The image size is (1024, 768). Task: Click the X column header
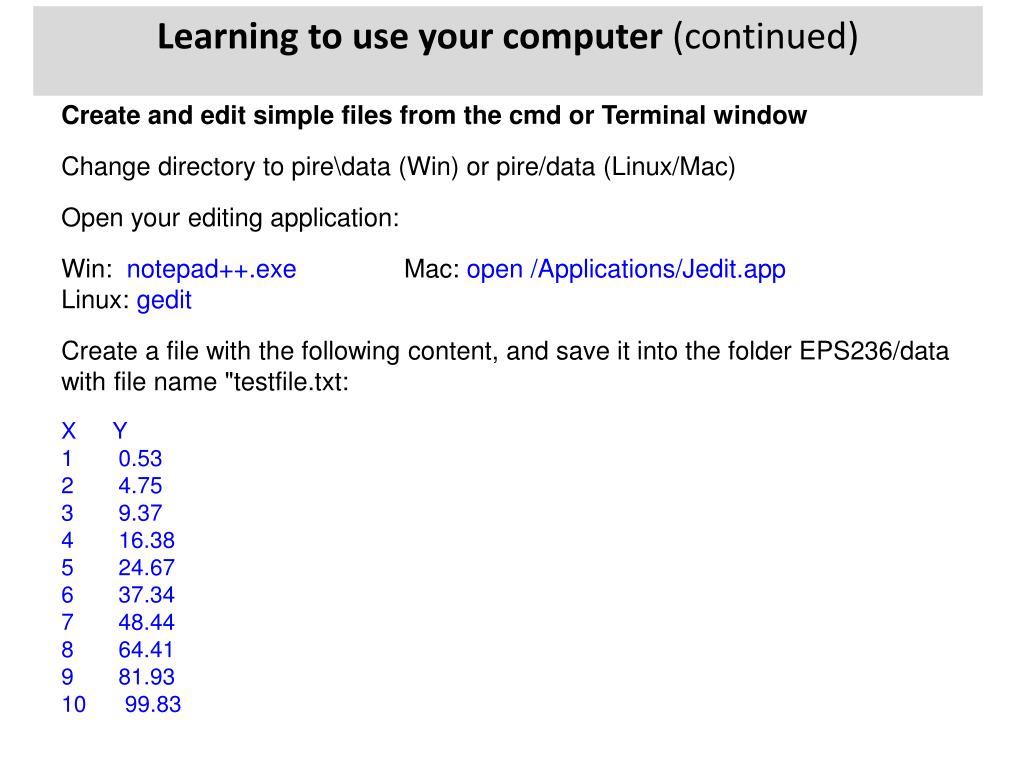(69, 432)
